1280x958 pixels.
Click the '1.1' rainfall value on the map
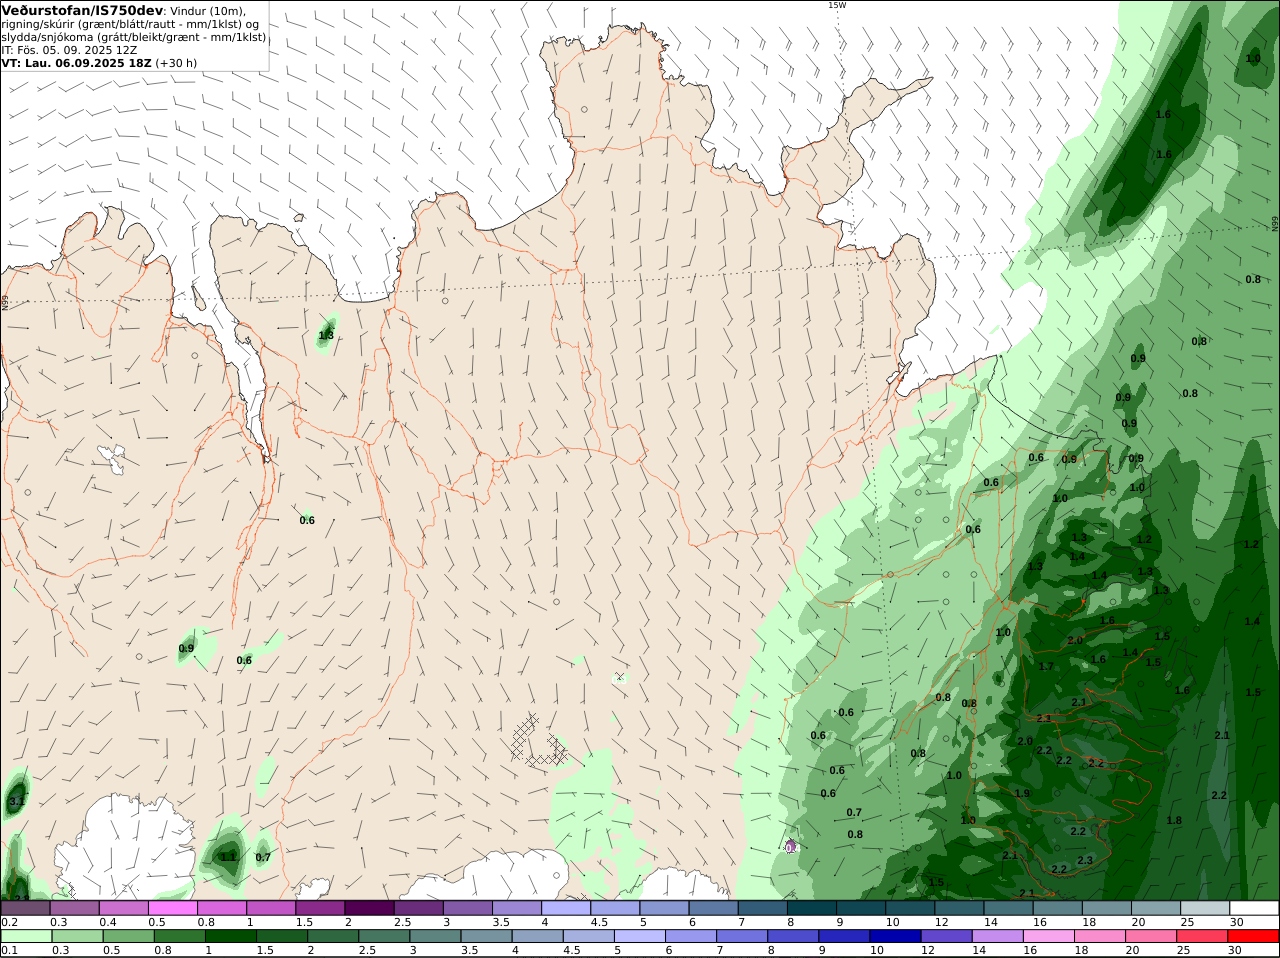coord(229,857)
